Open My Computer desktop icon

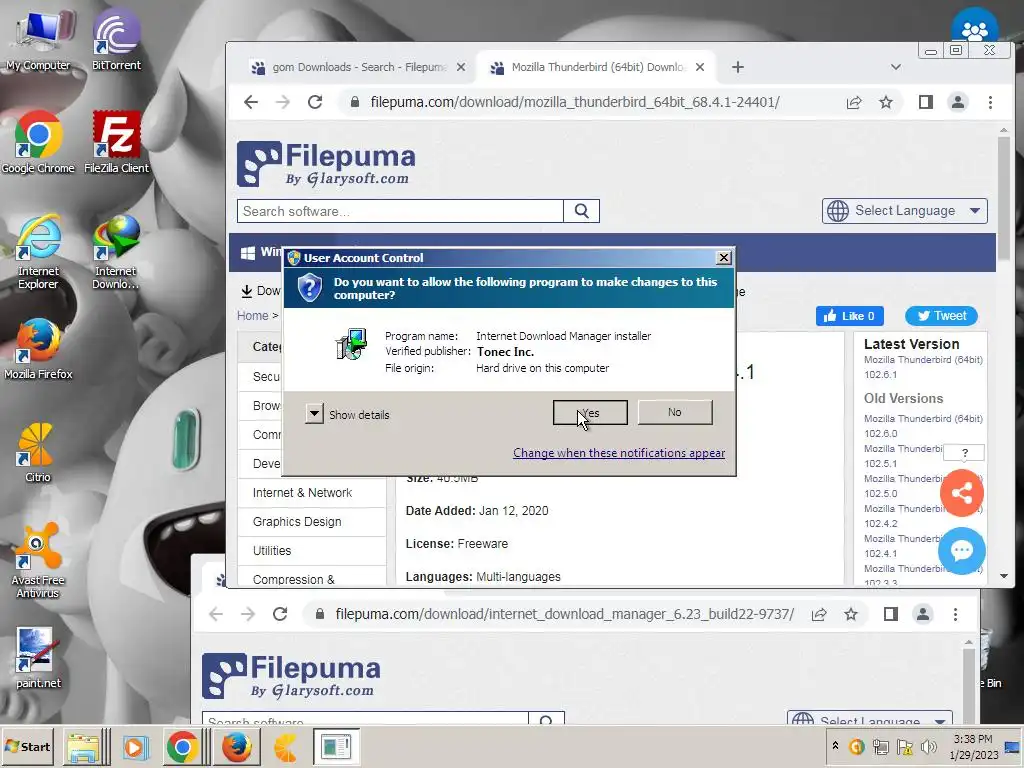[x=38, y=39]
